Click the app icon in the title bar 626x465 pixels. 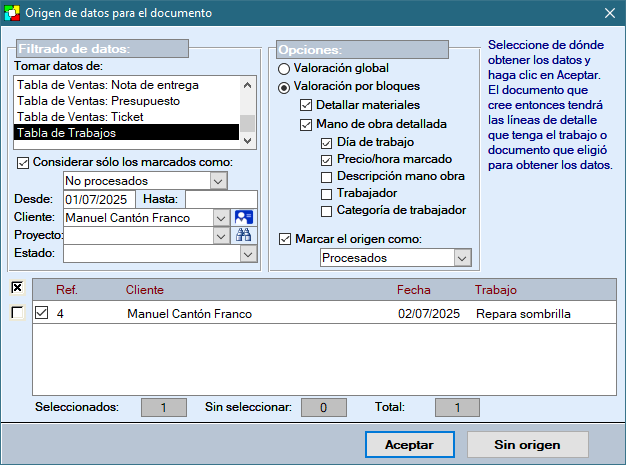(12, 13)
